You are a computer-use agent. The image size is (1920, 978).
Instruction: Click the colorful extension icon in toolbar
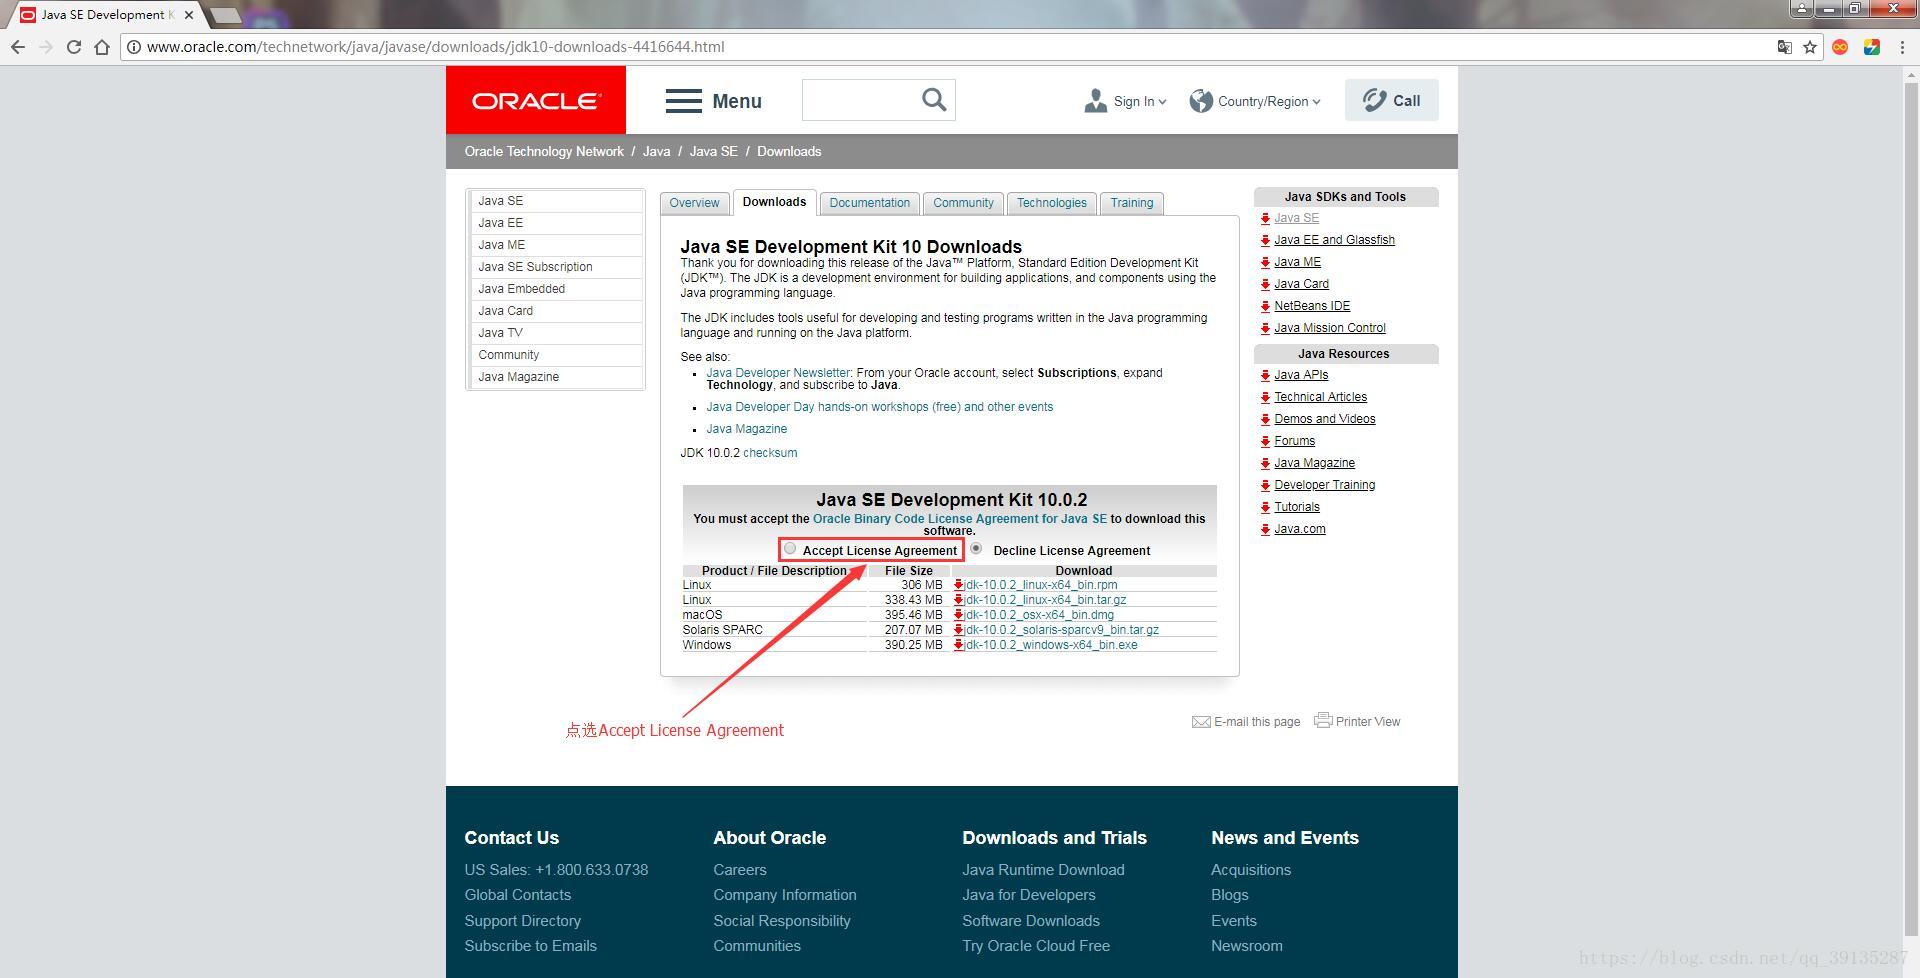(x=1872, y=47)
